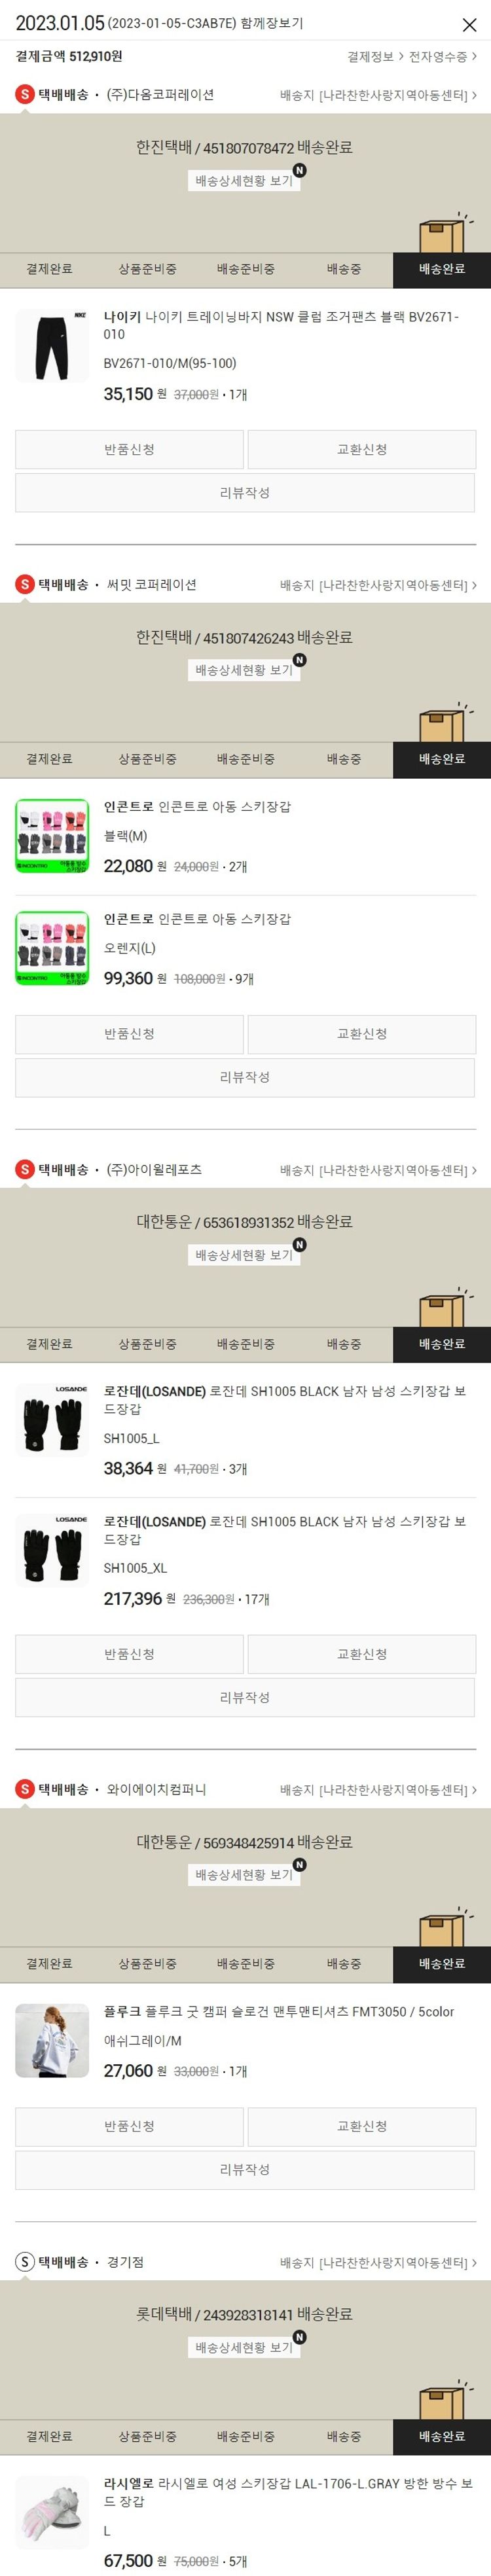The width and height of the screenshot is (491, 2576).
Task: Request 반품신청 for Nike jogger pants
Action: click(129, 449)
